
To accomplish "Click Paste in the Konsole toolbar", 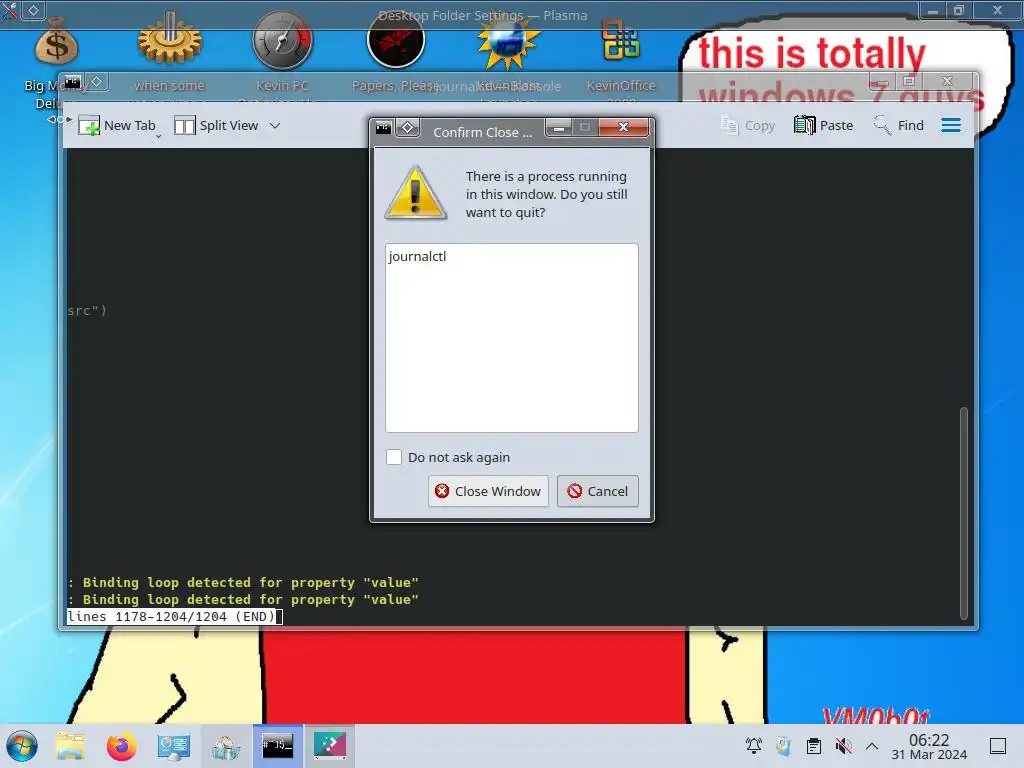I will pyautogui.click(x=824, y=125).
